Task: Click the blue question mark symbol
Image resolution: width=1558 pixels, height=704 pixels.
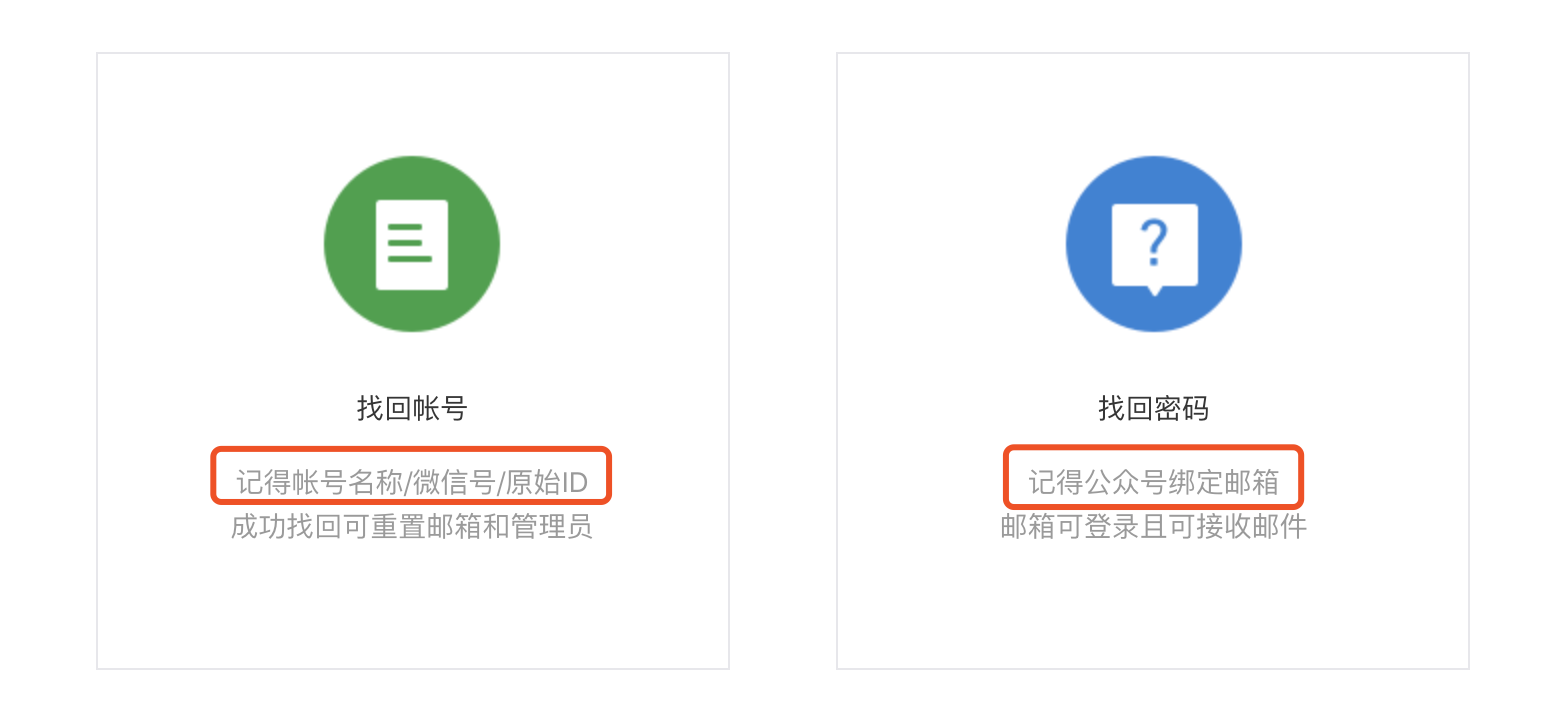Action: tap(1154, 244)
